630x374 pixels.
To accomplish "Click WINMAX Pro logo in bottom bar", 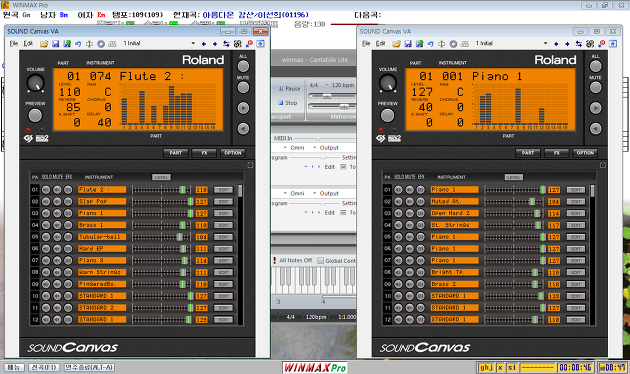I will tap(315, 368).
